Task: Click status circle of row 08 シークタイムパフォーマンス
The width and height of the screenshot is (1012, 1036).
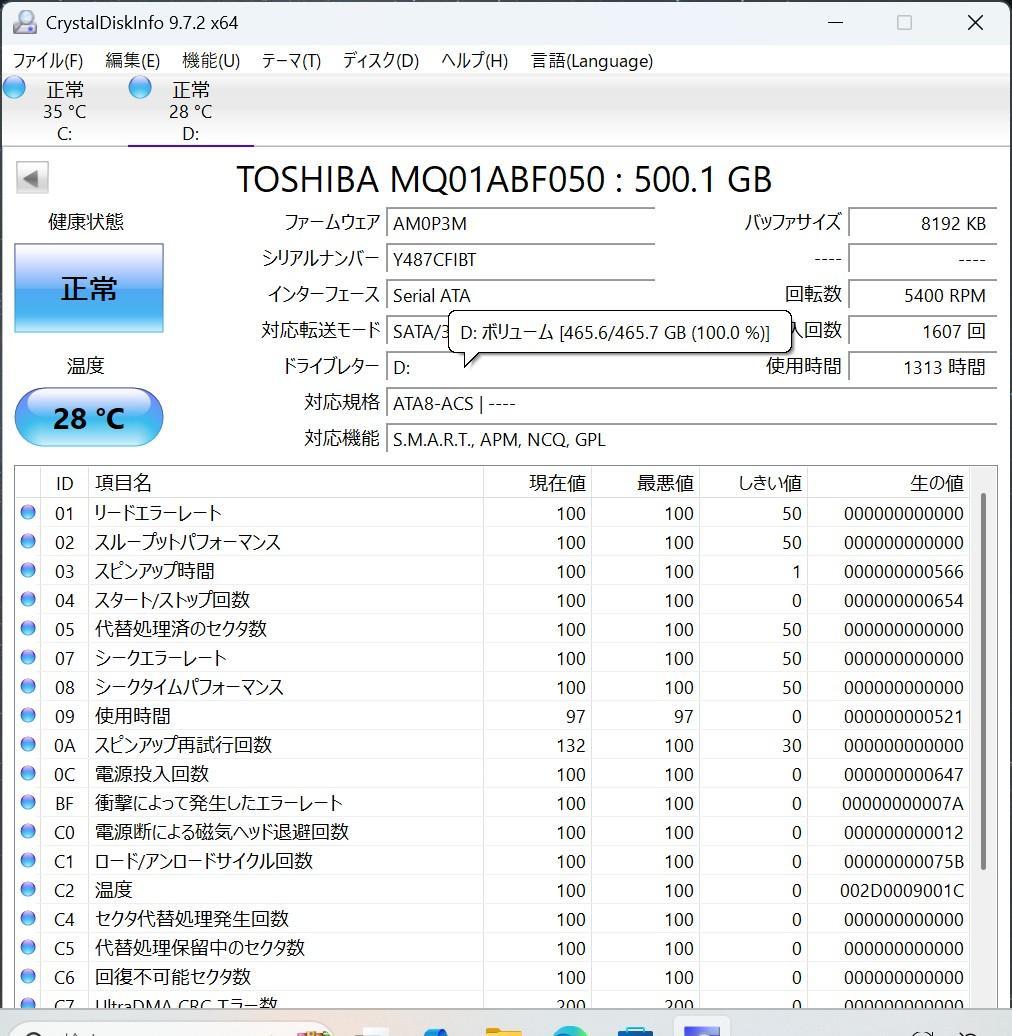Action: click(x=28, y=686)
